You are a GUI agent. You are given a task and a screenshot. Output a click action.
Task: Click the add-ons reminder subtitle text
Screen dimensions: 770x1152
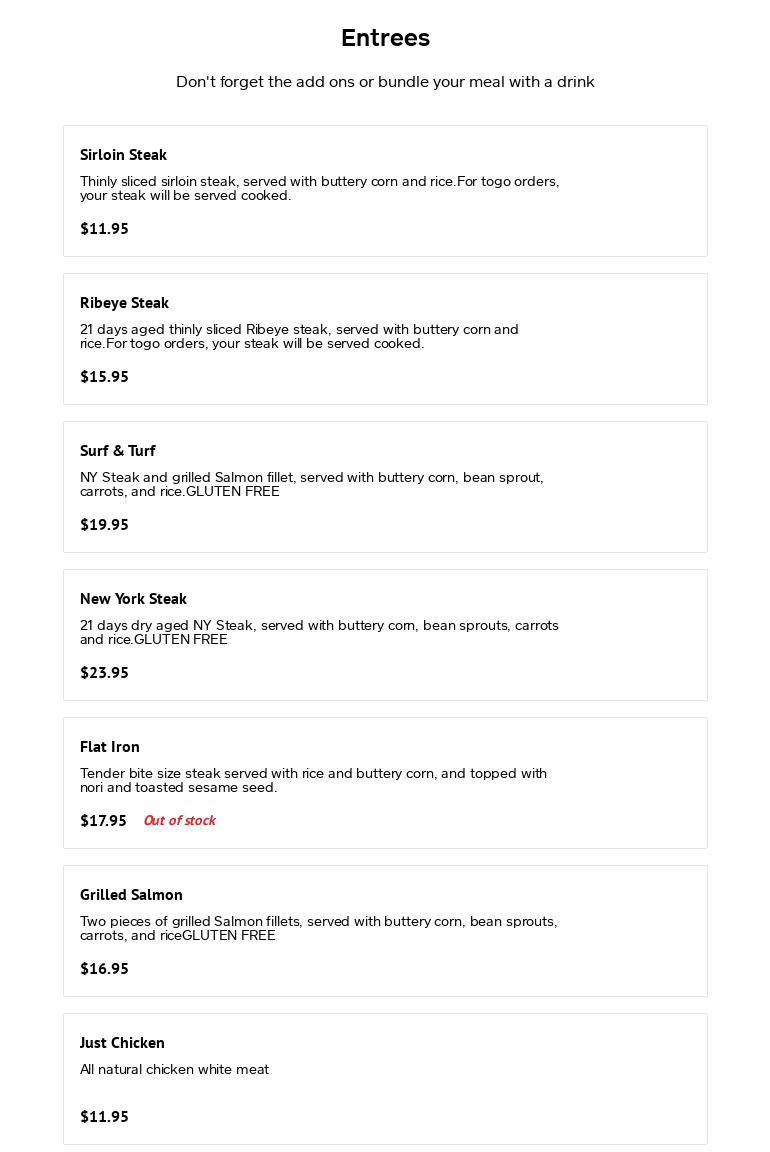(x=385, y=82)
